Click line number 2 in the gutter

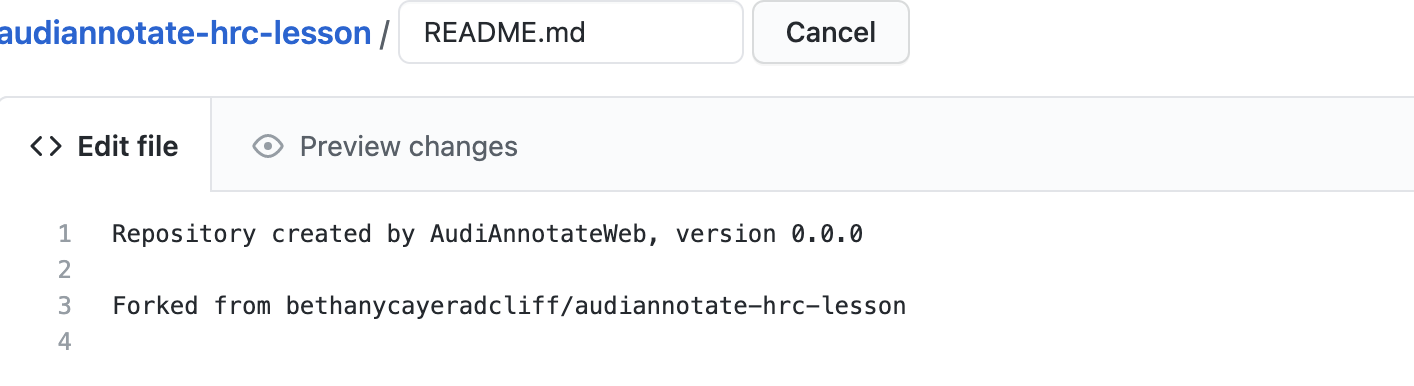[65, 270]
